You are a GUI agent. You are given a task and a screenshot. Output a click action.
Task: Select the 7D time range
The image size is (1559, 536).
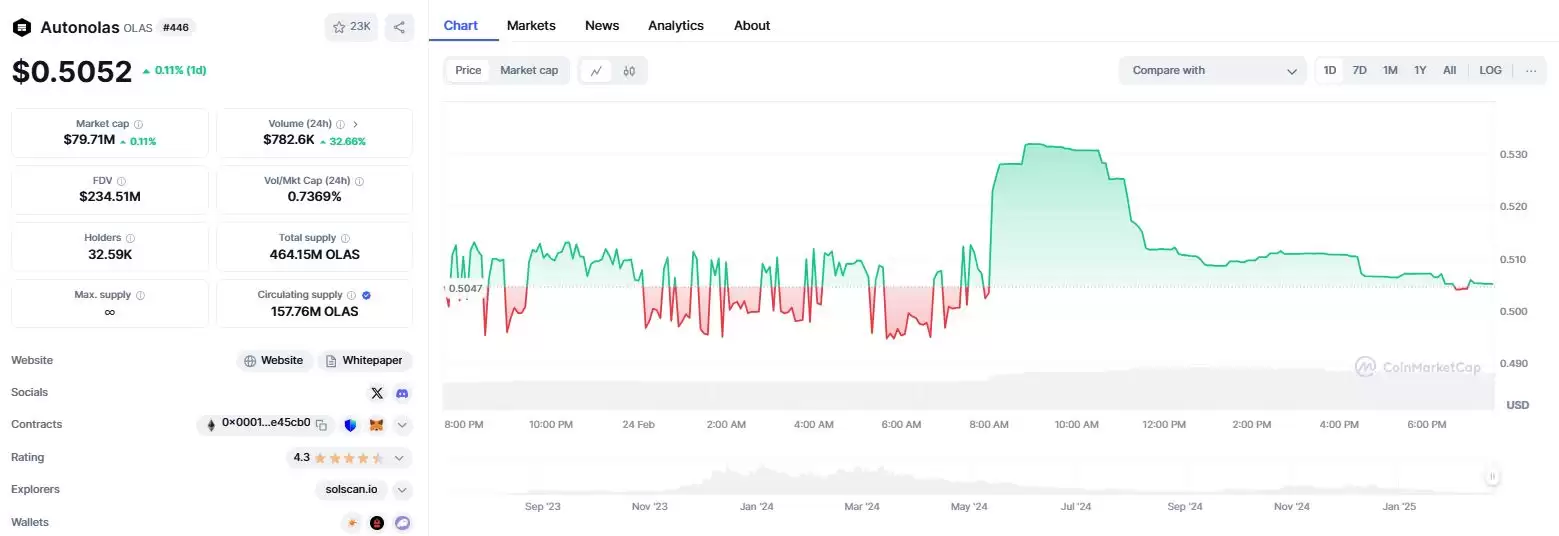tap(1359, 70)
